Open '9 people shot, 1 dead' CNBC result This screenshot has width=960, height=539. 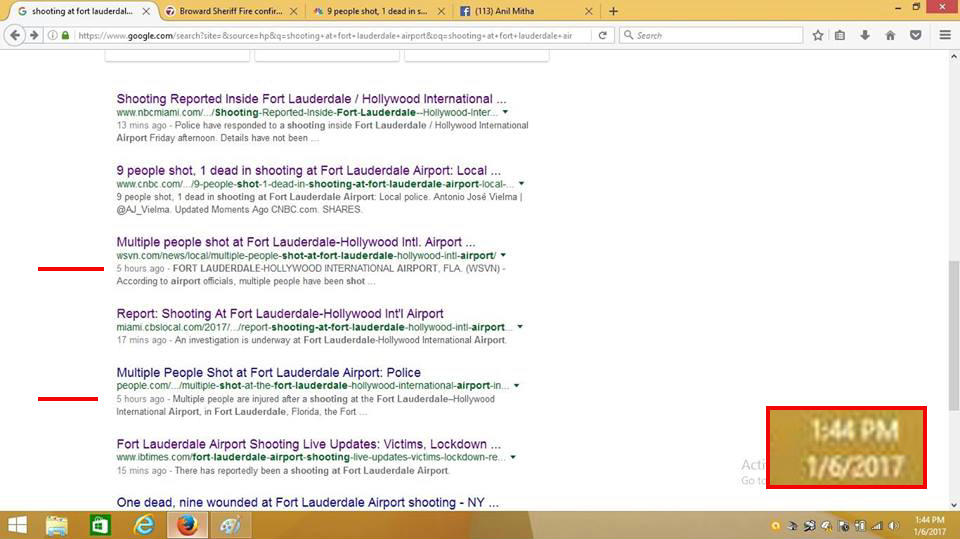tap(309, 170)
